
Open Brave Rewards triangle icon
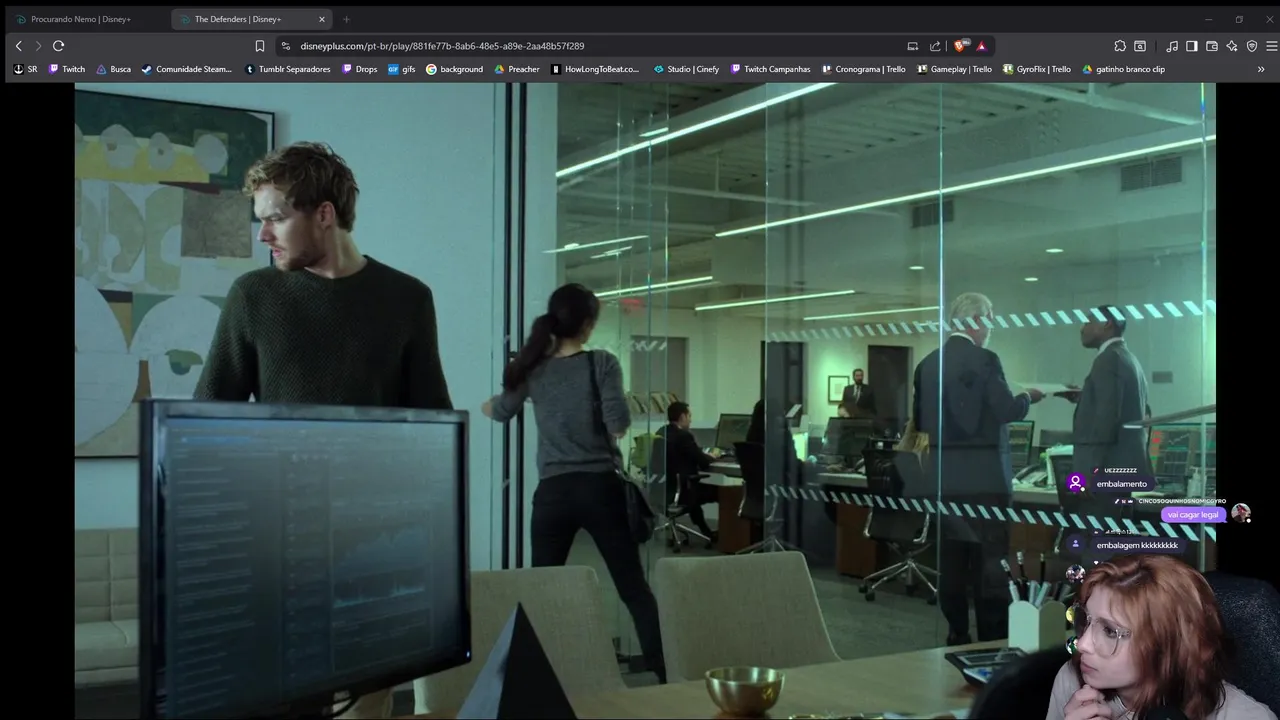point(981,46)
